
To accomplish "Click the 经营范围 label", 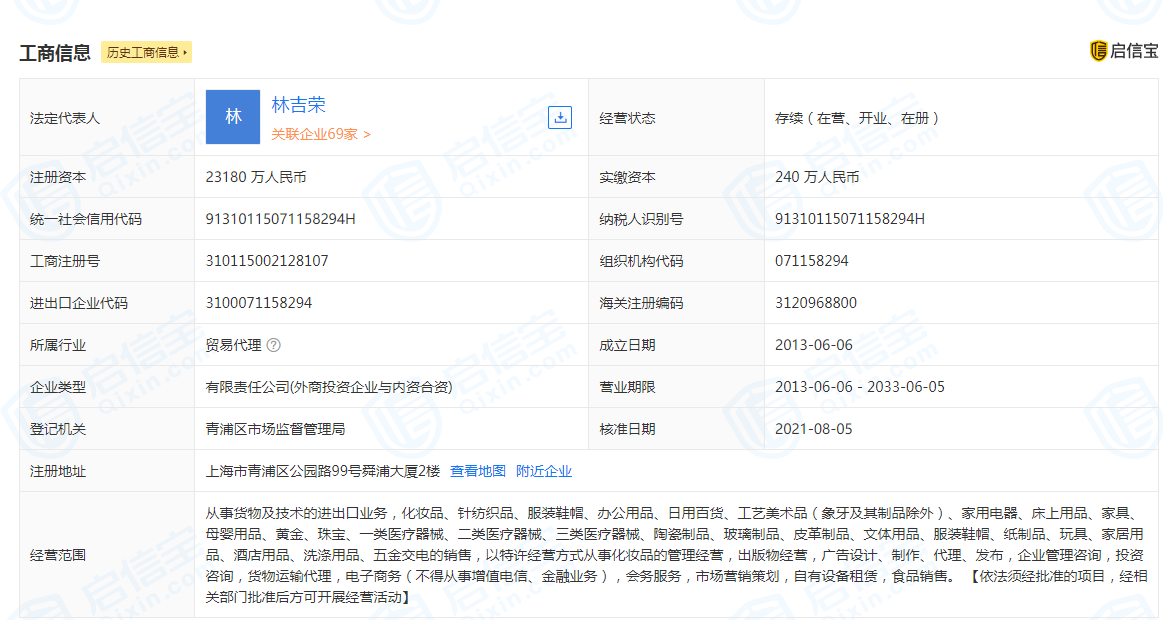I will (x=58, y=555).
